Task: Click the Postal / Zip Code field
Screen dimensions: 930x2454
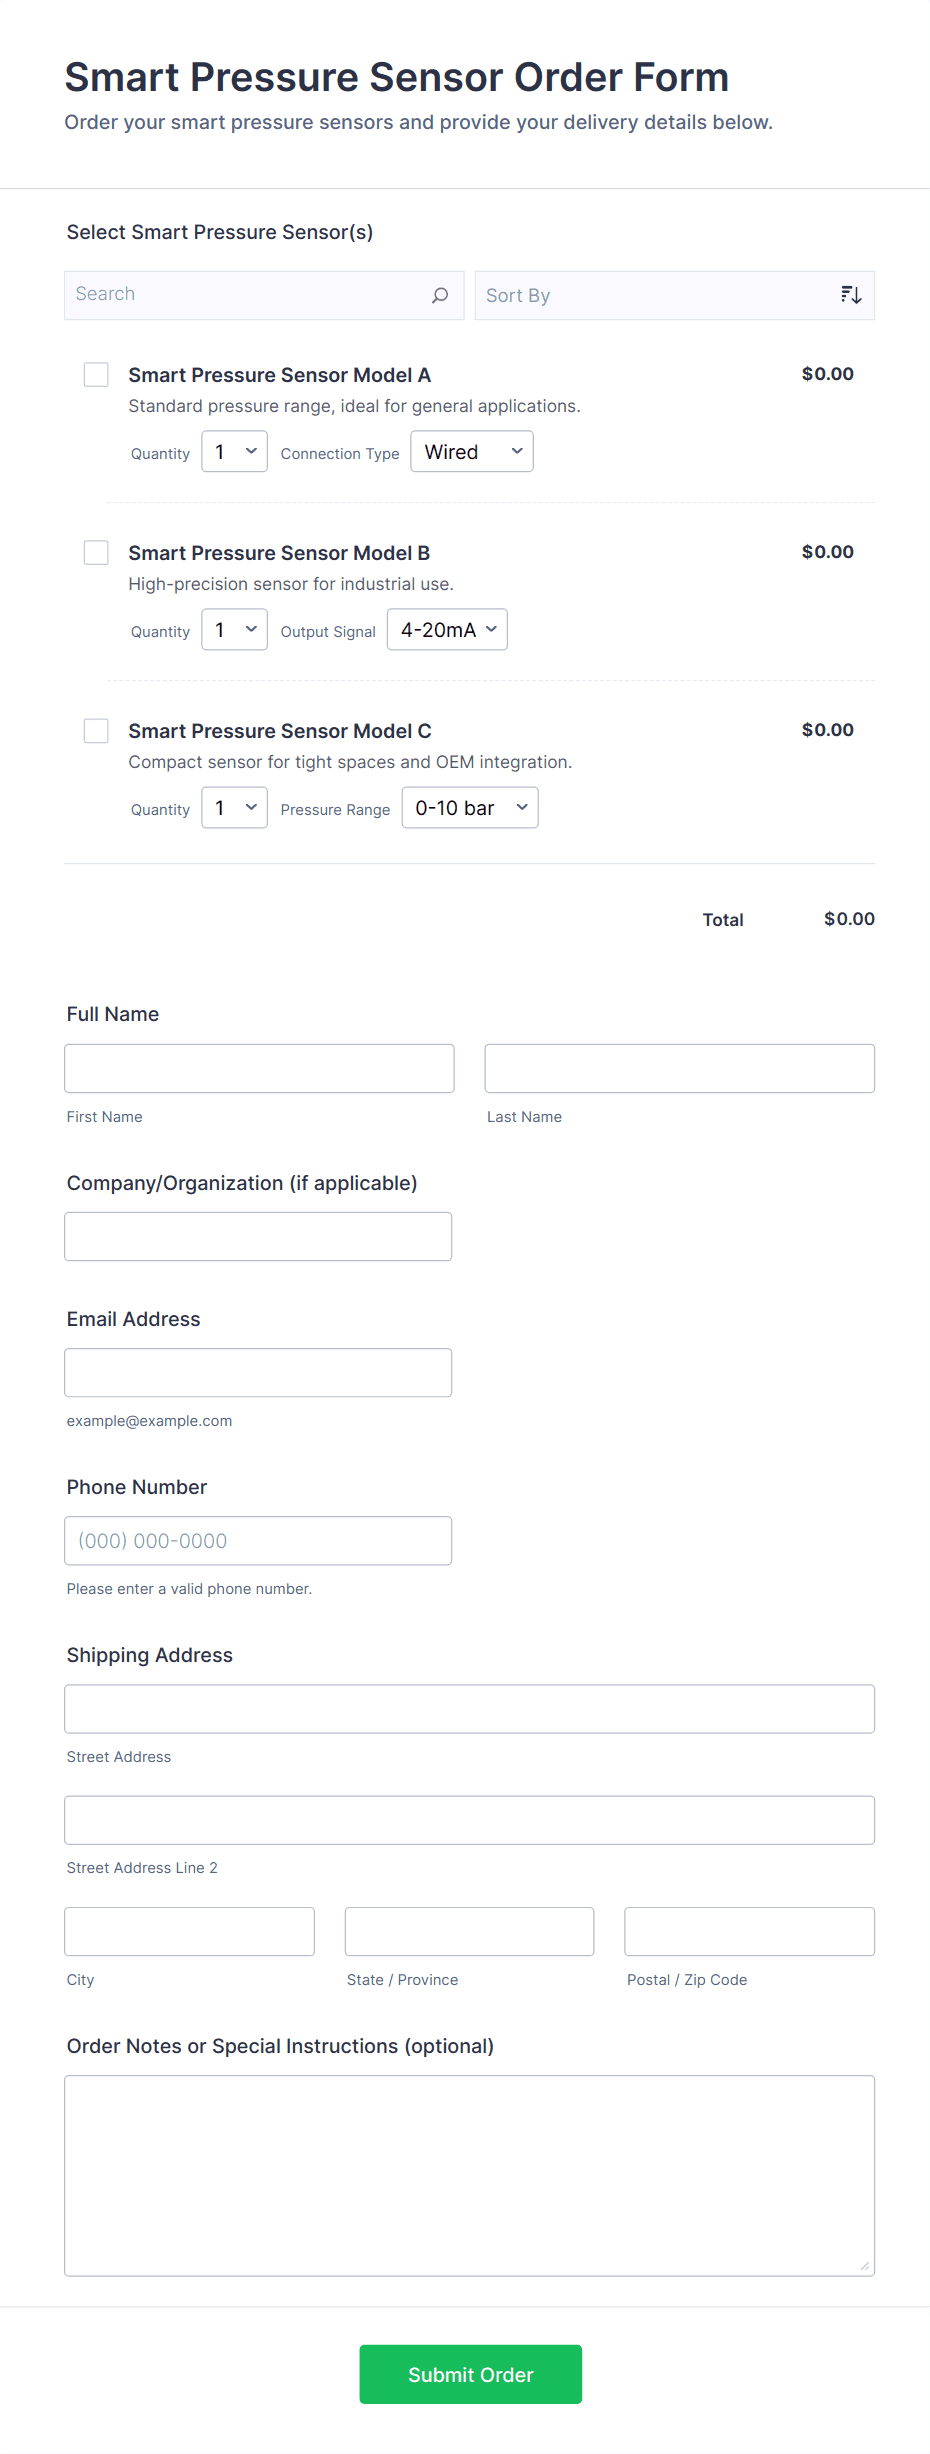Action: pyautogui.click(x=749, y=1932)
